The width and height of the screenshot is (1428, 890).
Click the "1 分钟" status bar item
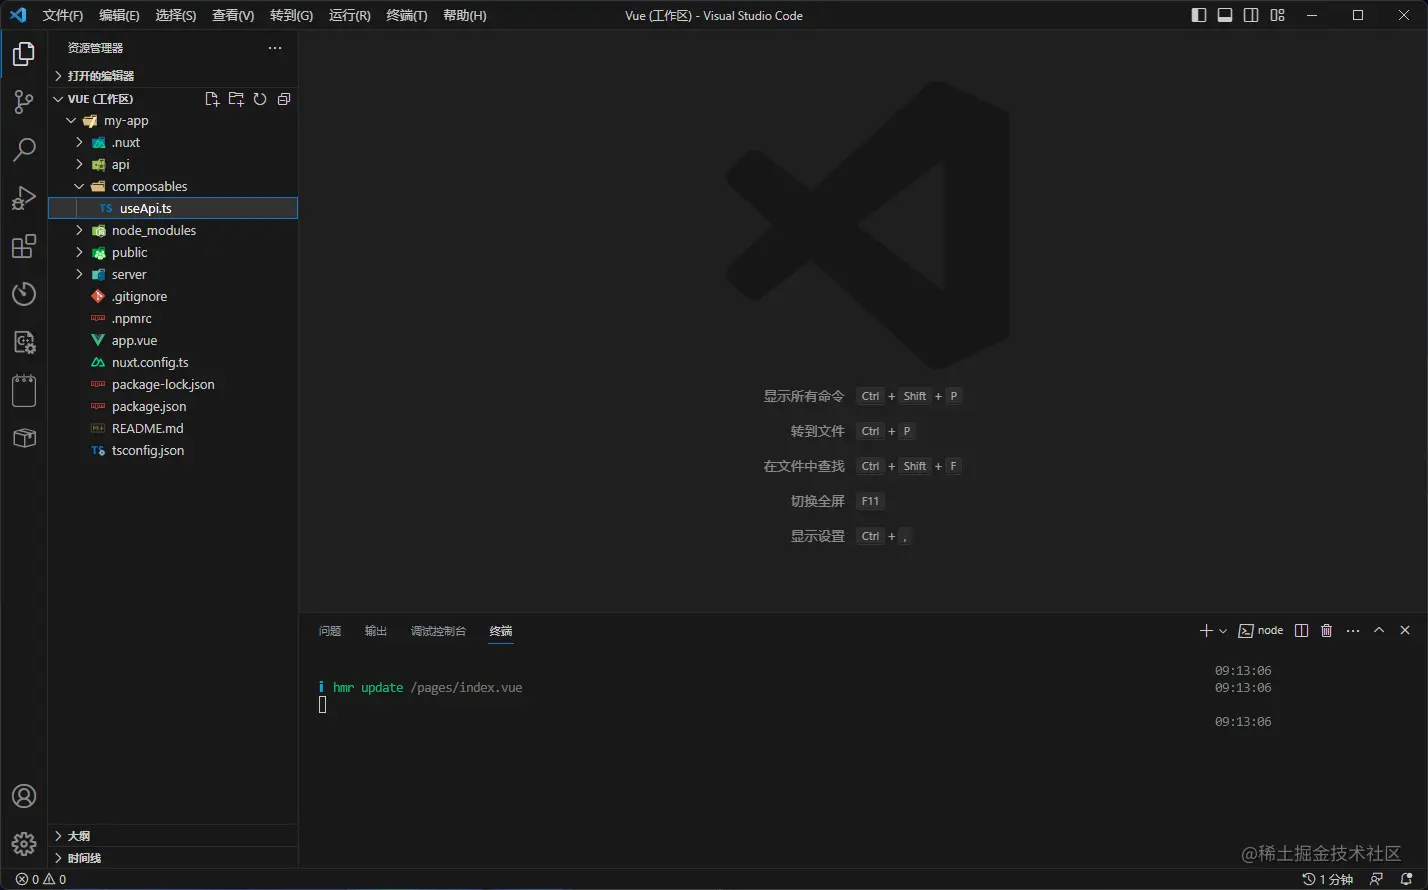[x=1328, y=880]
